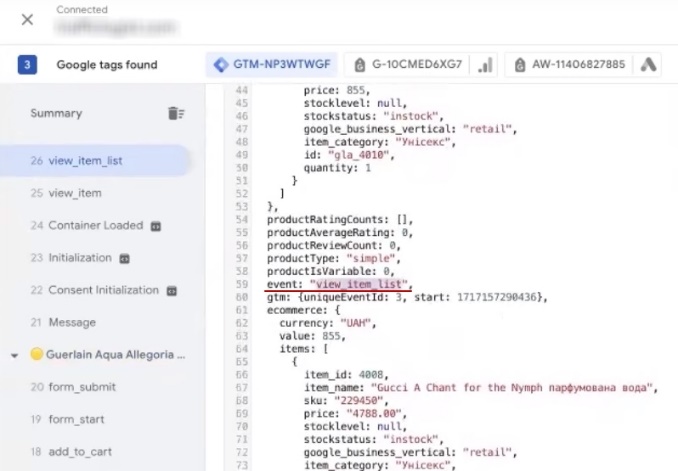Select the 21 Message event
The image size is (678, 471).
(x=63, y=323)
